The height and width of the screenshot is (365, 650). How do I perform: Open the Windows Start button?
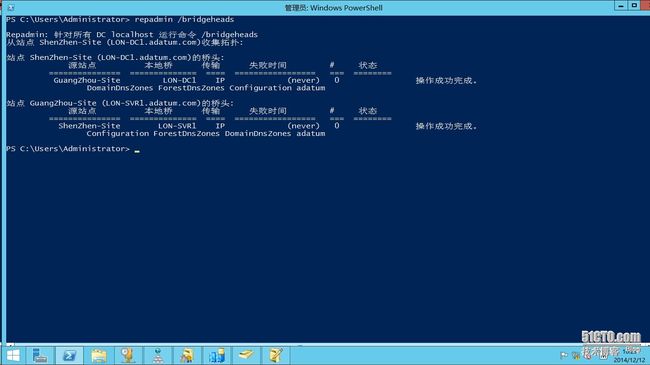[x=13, y=355]
